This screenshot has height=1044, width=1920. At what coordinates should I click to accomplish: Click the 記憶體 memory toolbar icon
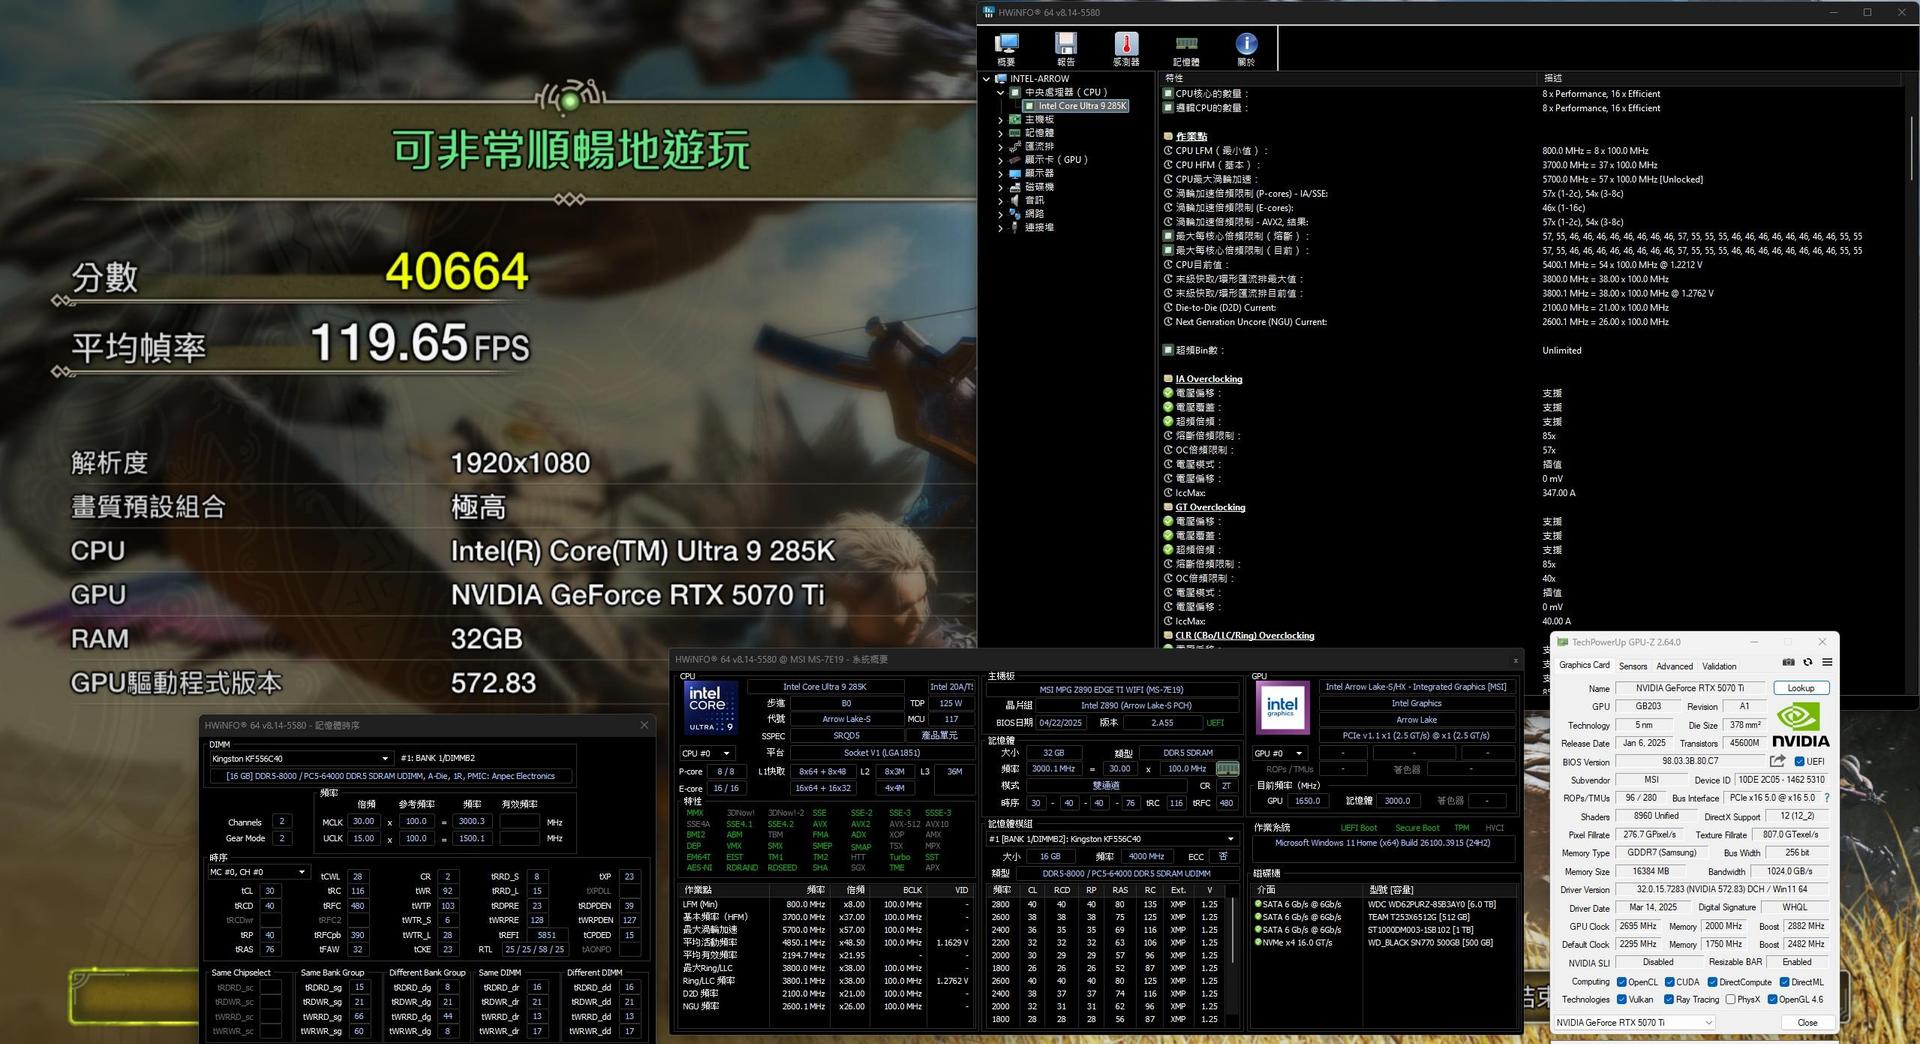point(1186,48)
